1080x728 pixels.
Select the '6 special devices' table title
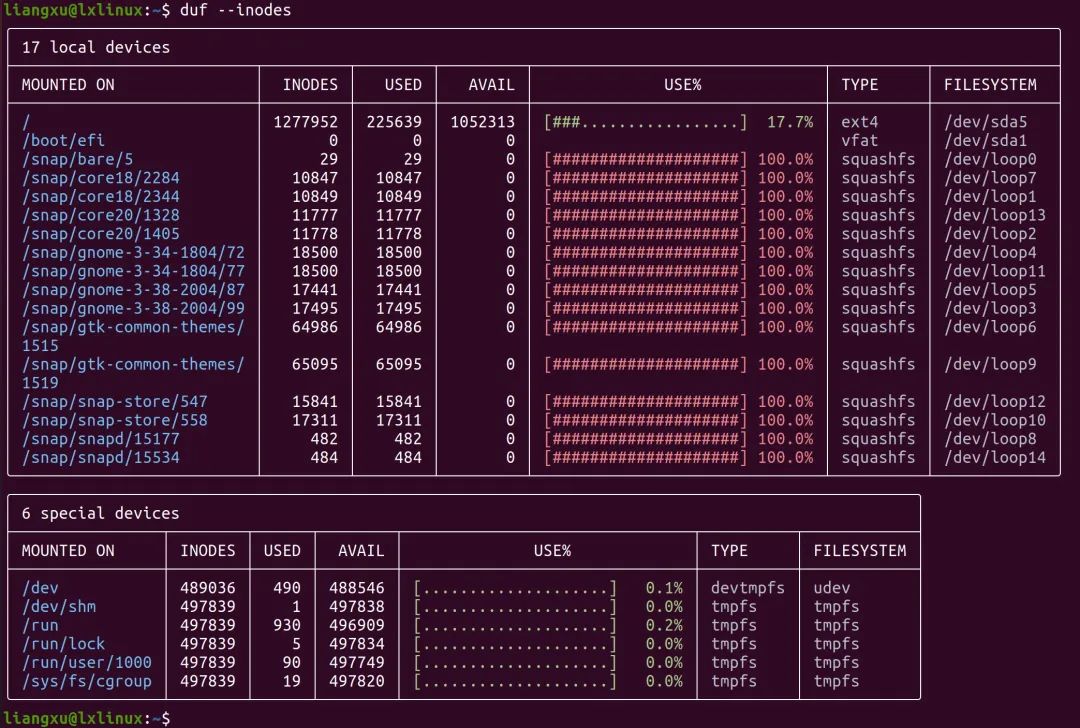101,513
